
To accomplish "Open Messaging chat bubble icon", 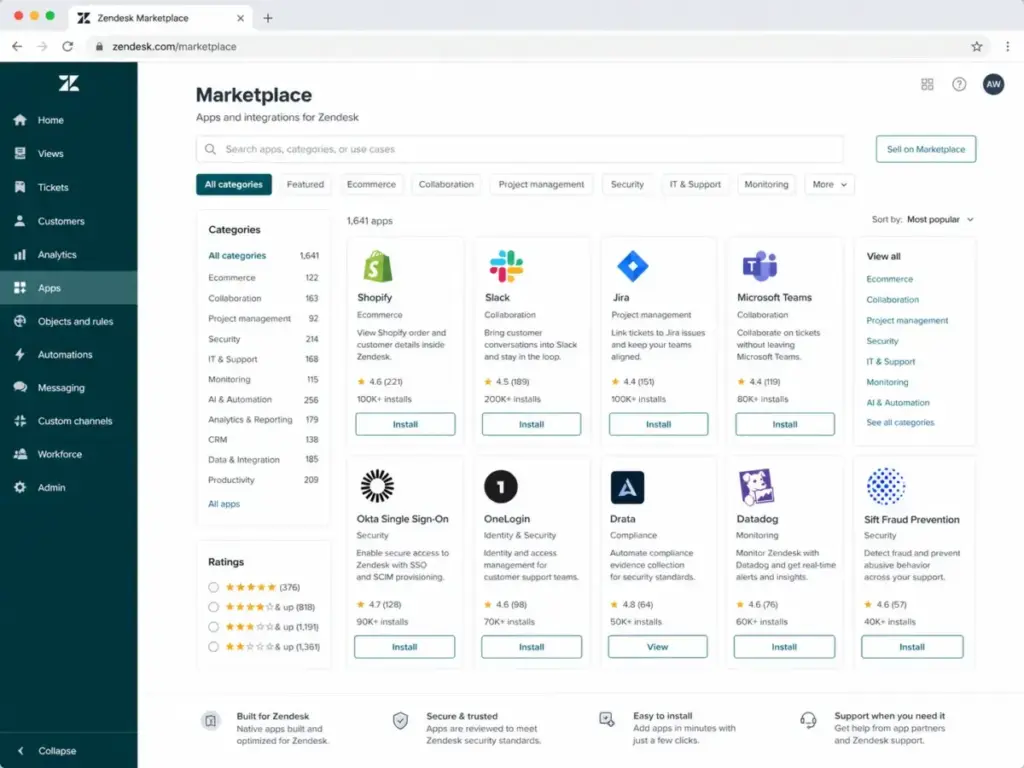I will pyautogui.click(x=20, y=387).
